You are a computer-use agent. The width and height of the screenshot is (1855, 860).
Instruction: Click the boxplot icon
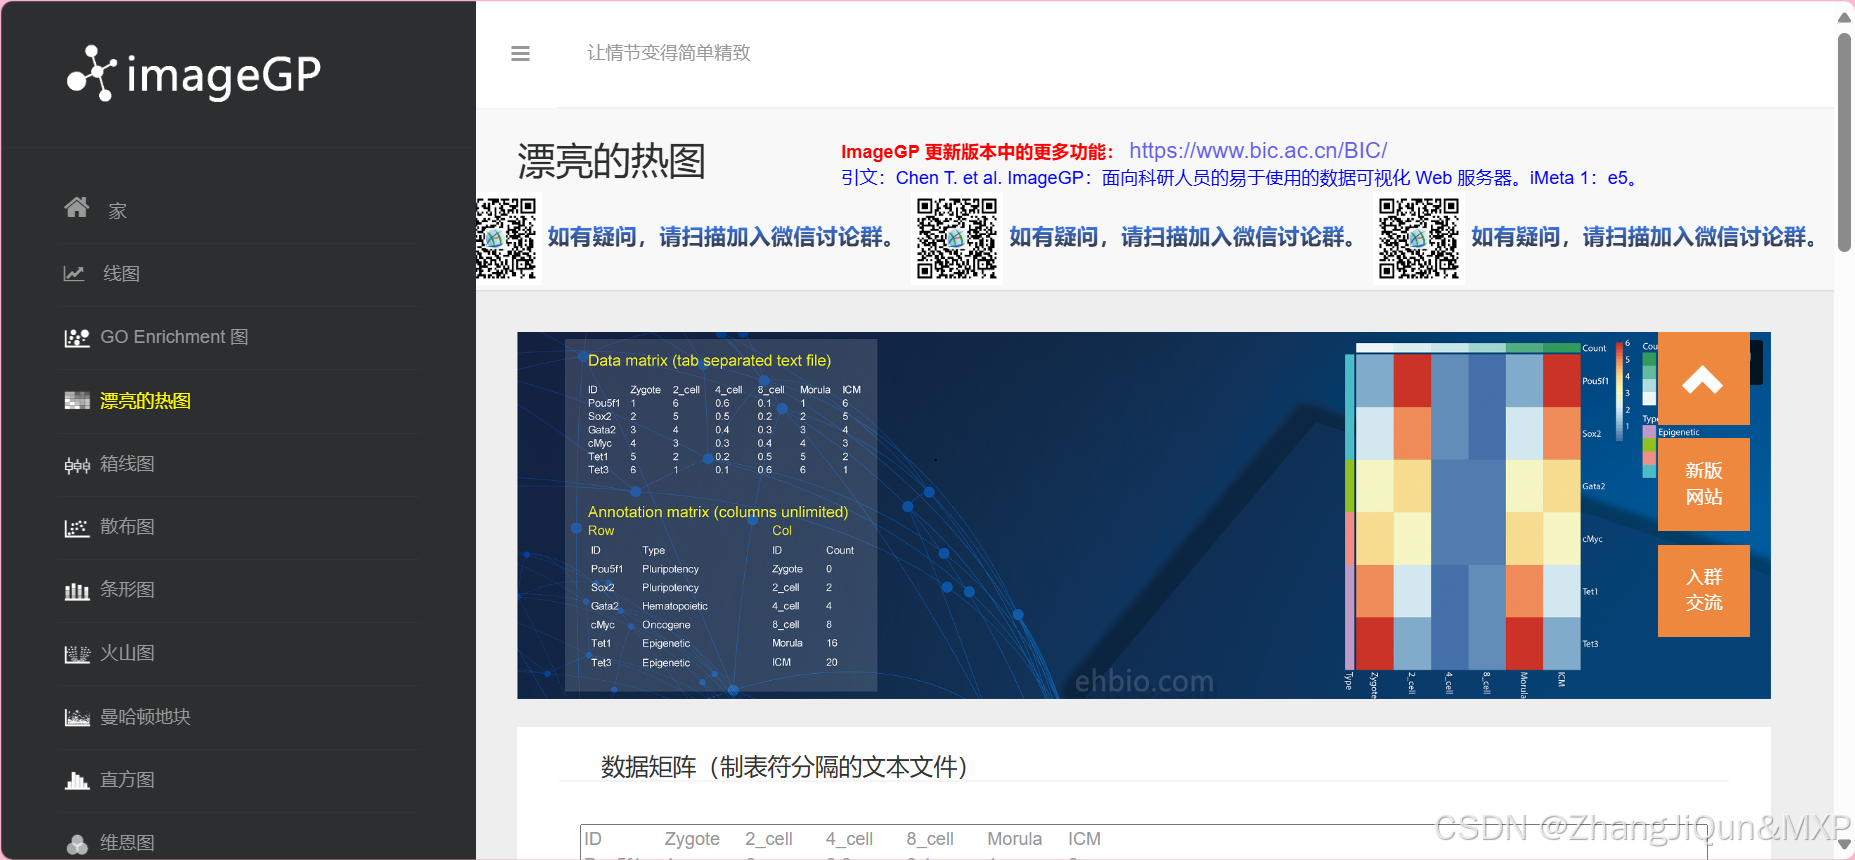77,465
